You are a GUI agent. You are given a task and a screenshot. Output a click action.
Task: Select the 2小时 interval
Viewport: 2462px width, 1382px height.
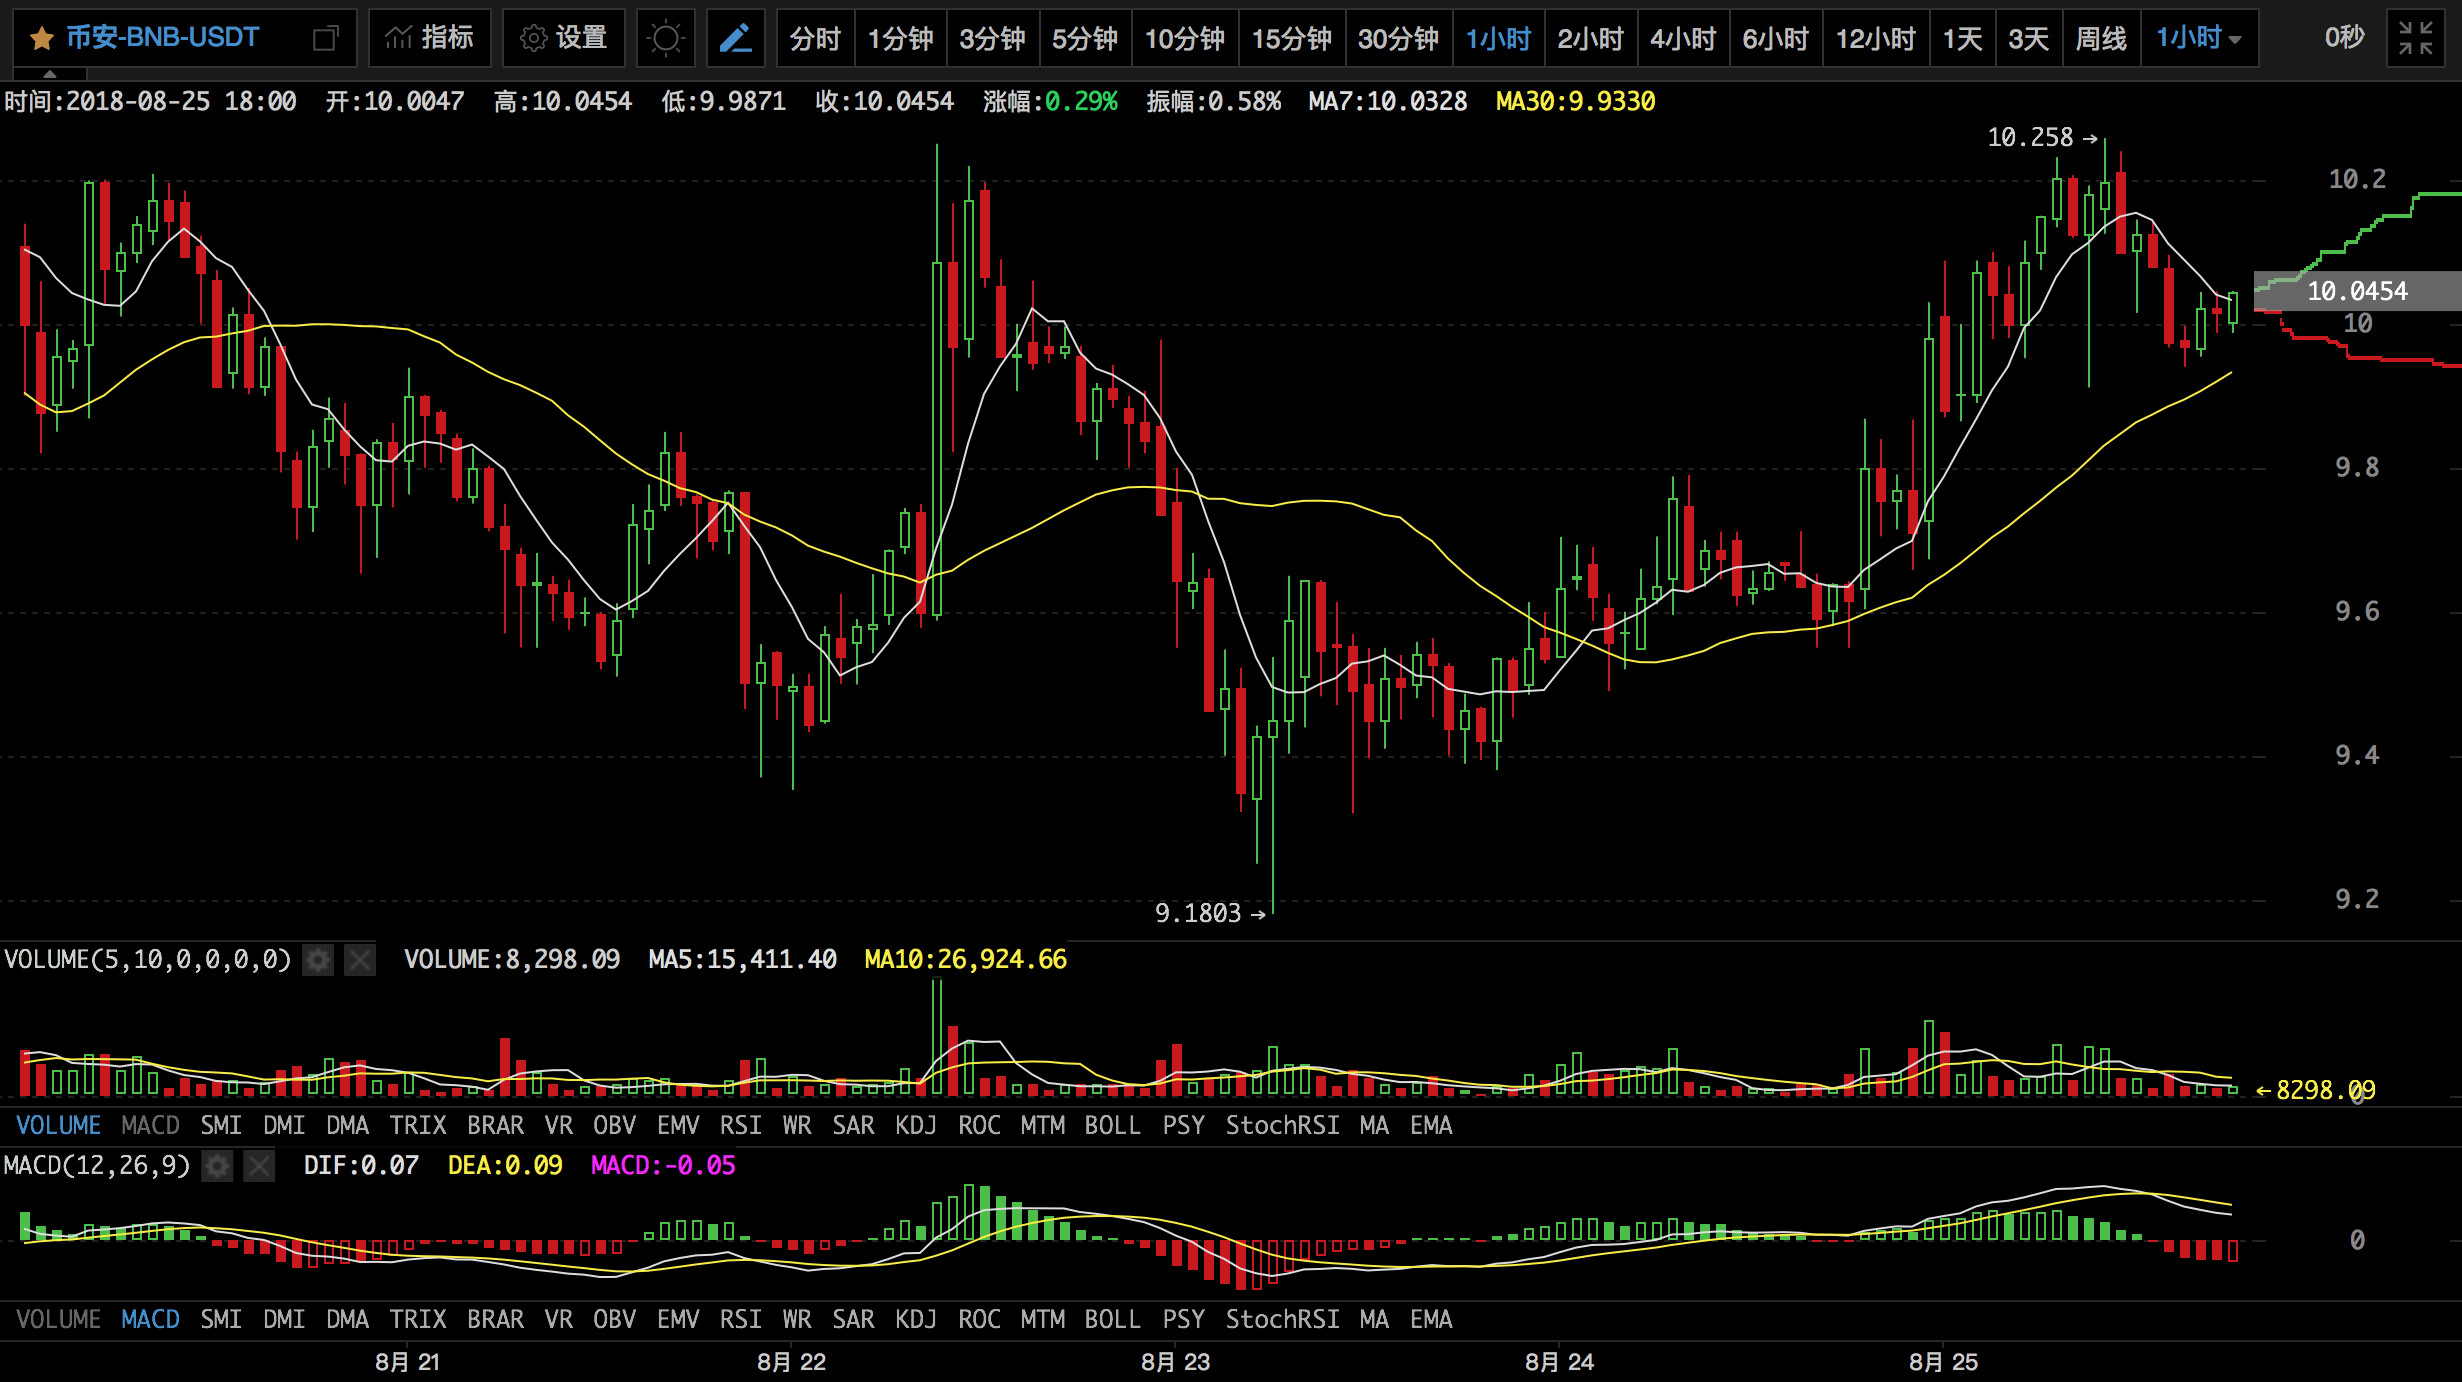(1590, 39)
